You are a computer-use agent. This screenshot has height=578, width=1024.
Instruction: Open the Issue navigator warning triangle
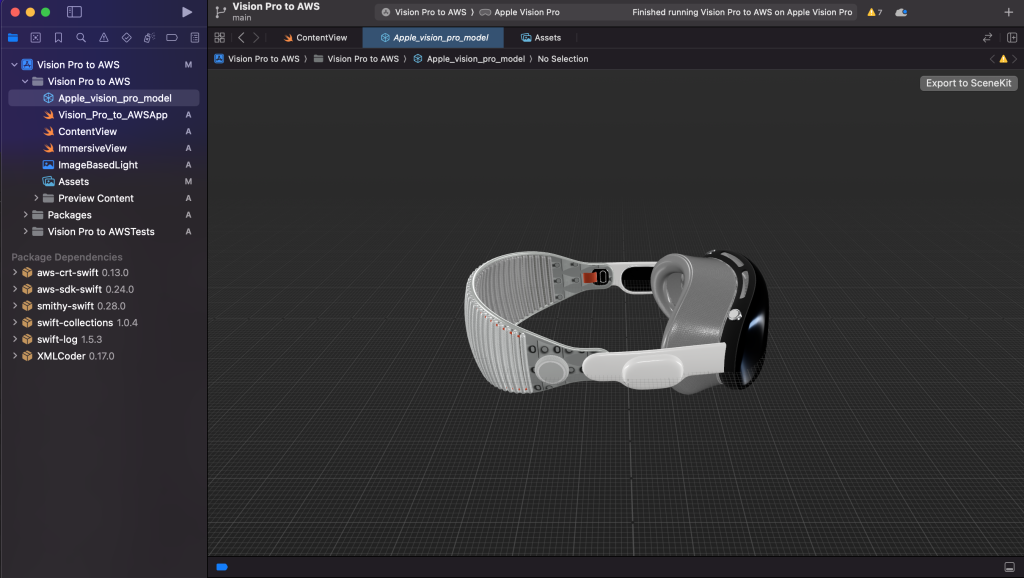(x=104, y=37)
